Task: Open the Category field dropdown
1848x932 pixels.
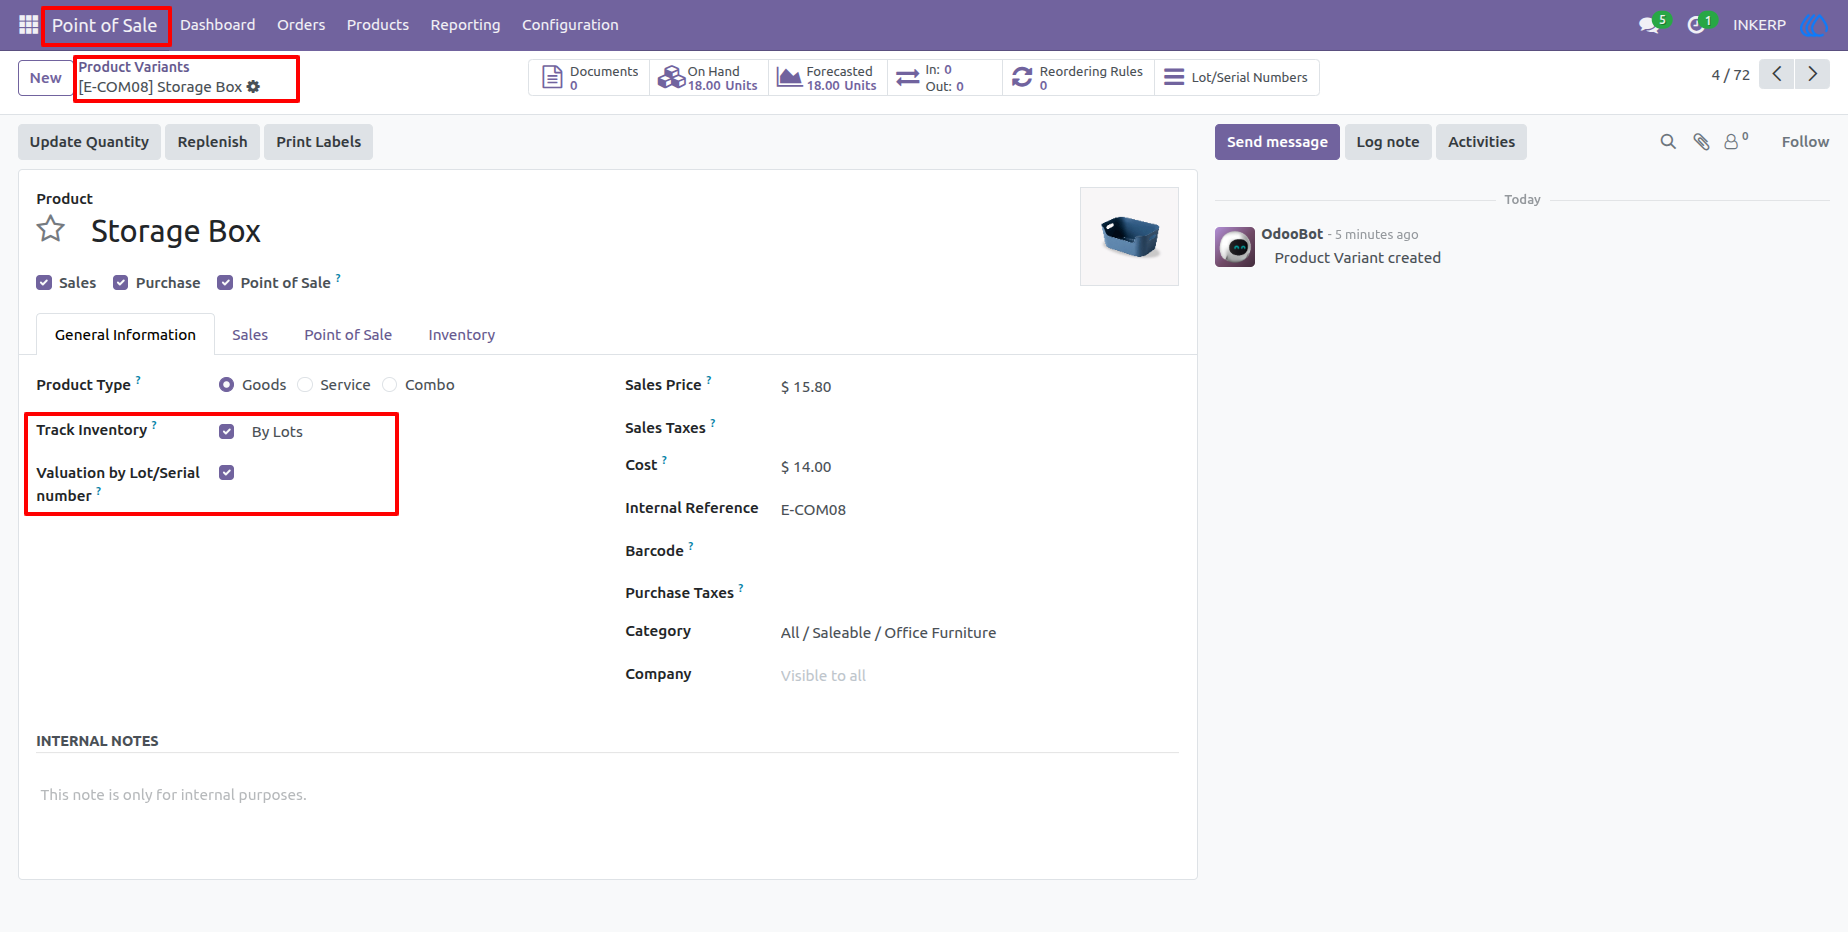Action: [980, 633]
